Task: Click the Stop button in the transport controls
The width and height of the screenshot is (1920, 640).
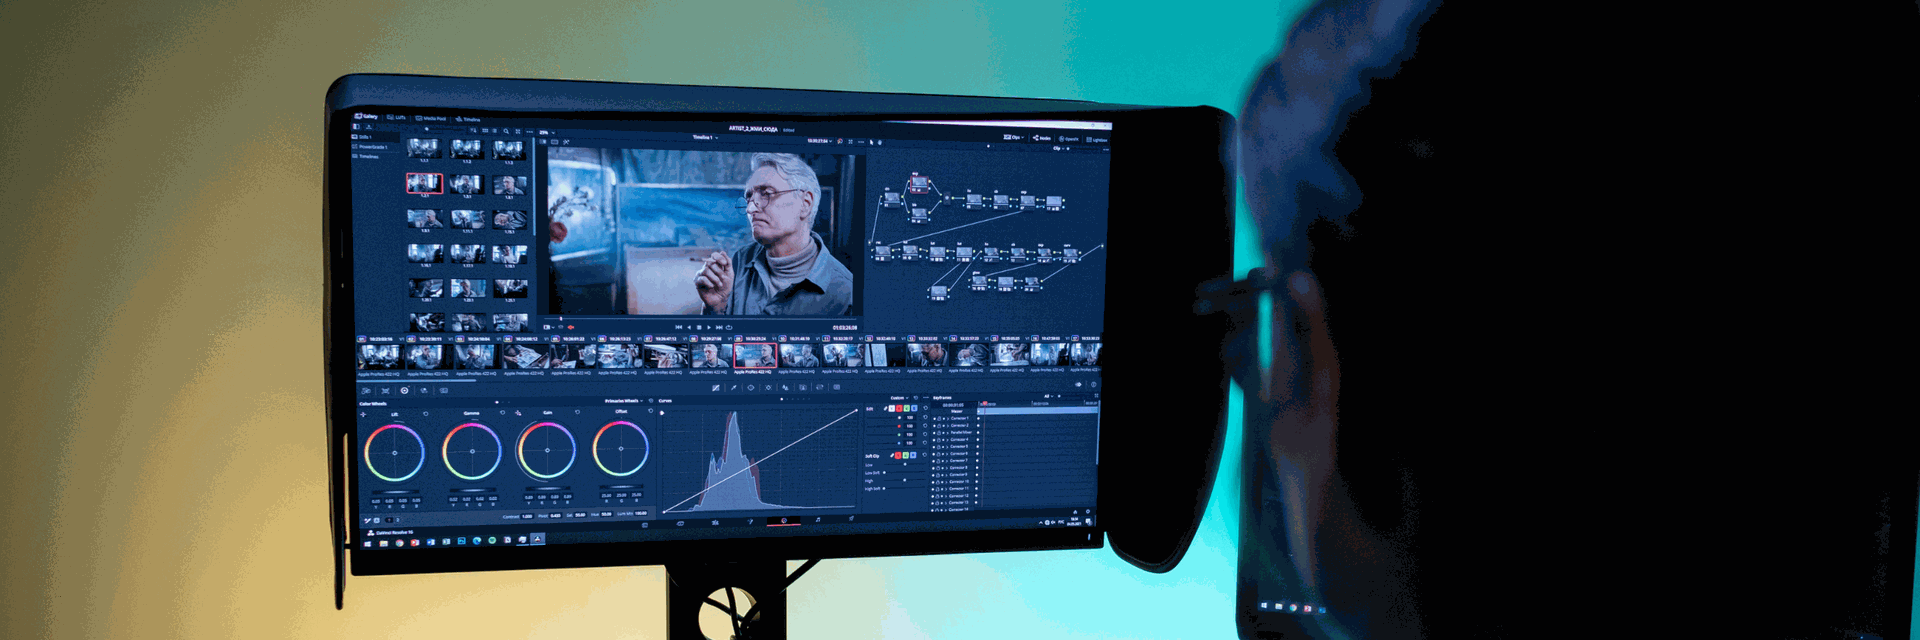Action: click(698, 327)
